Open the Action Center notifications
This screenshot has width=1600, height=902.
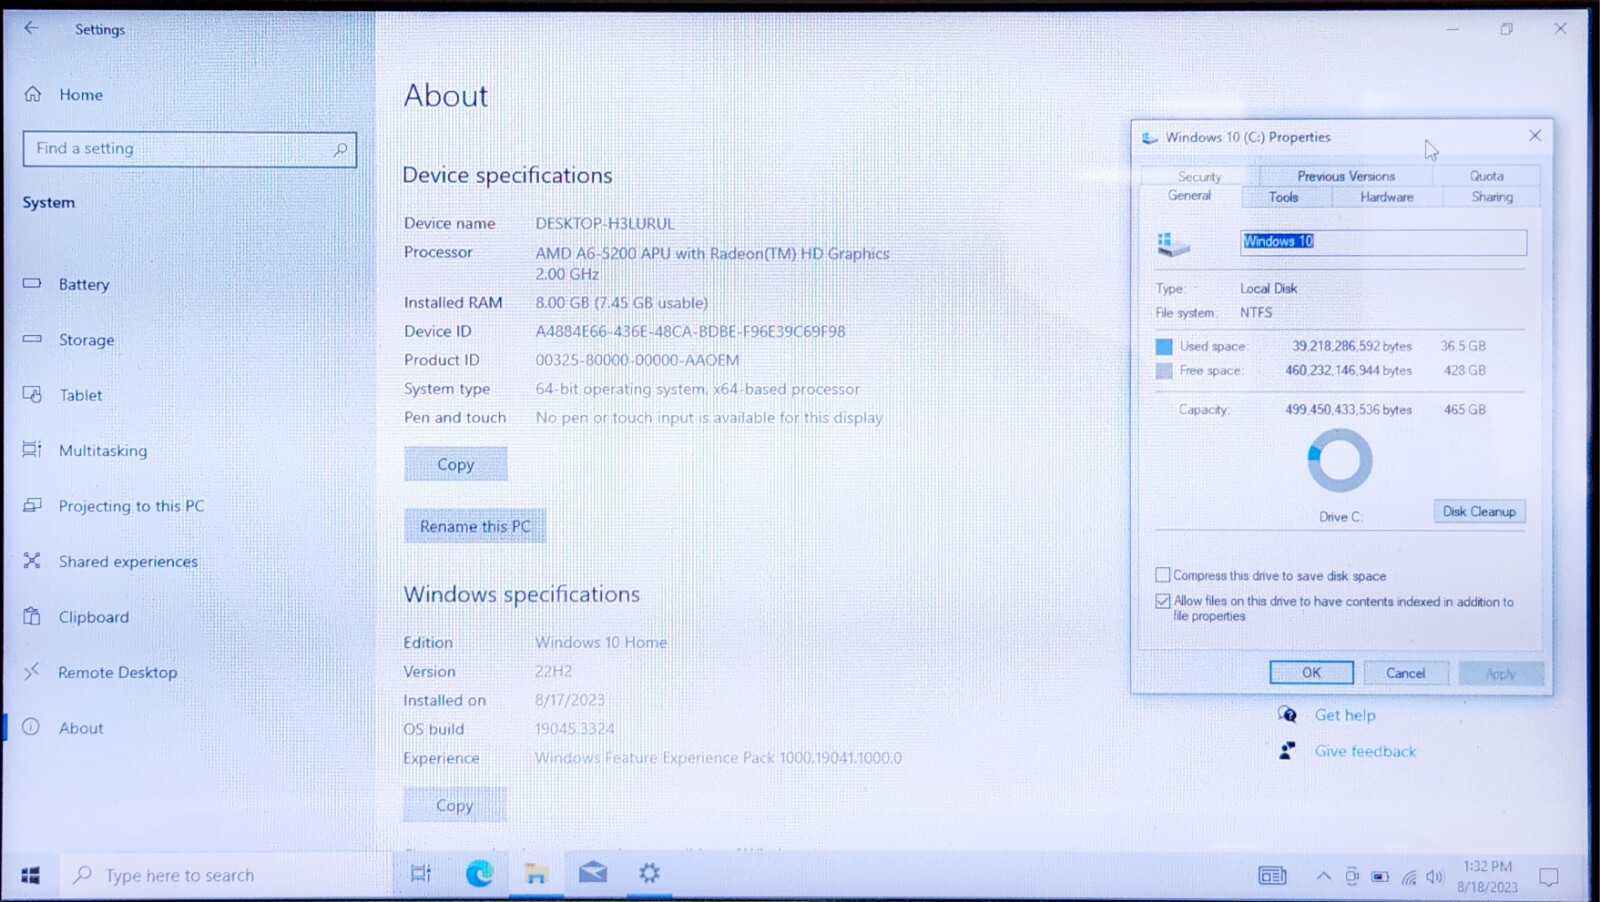tap(1549, 877)
